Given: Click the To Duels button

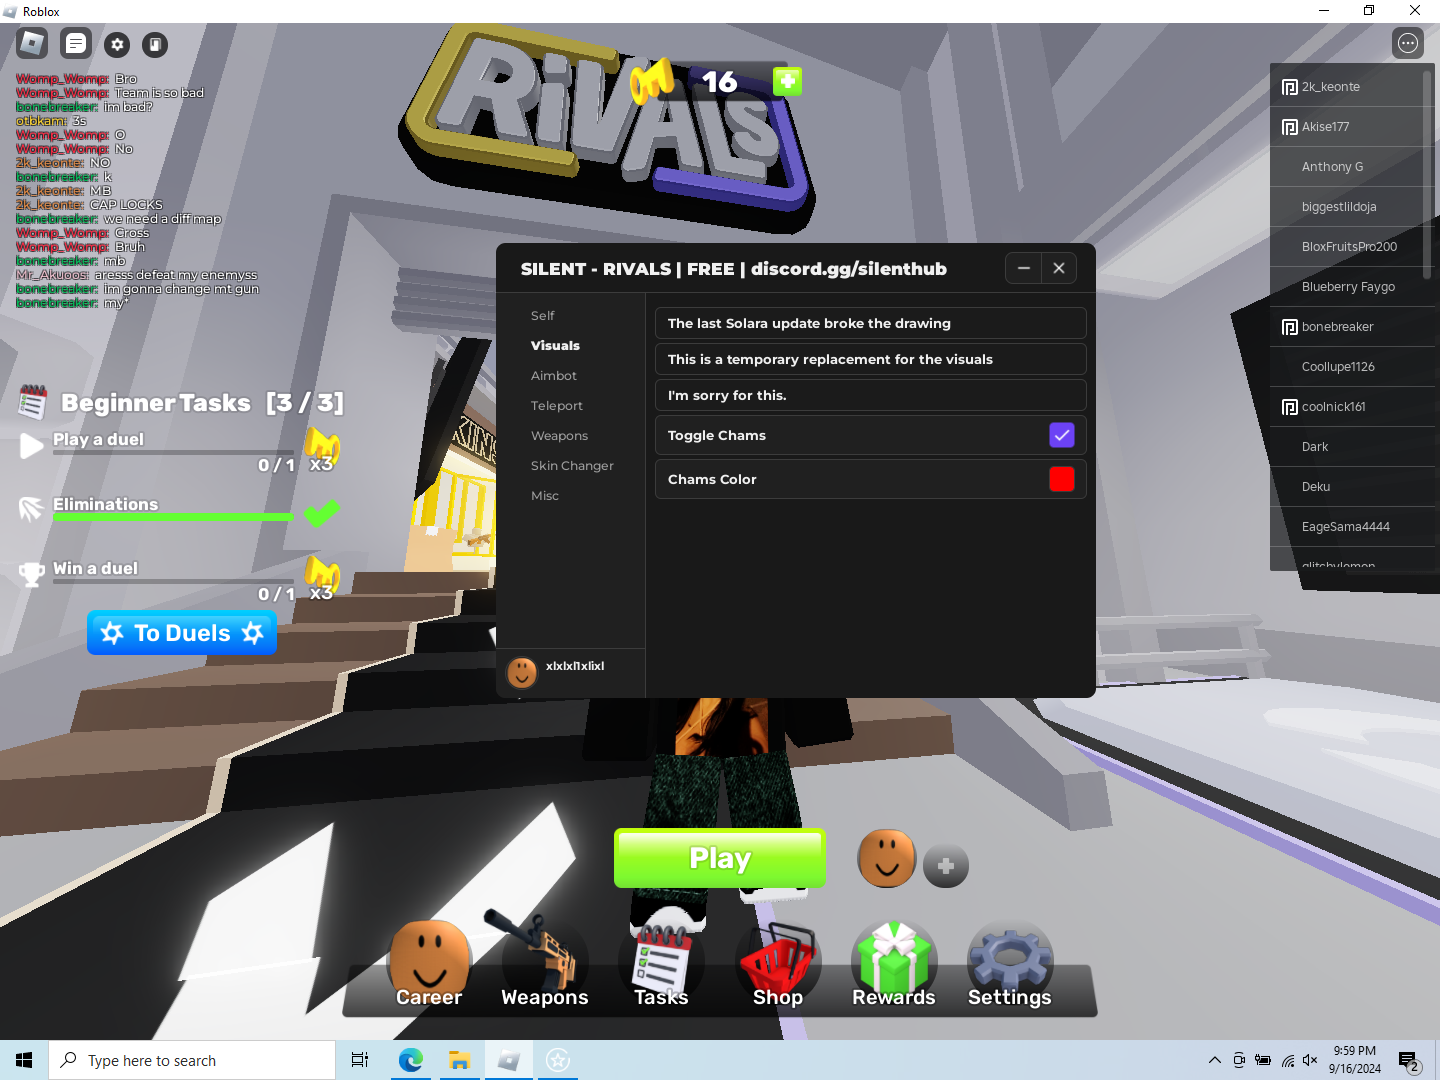Looking at the screenshot, I should pyautogui.click(x=182, y=633).
